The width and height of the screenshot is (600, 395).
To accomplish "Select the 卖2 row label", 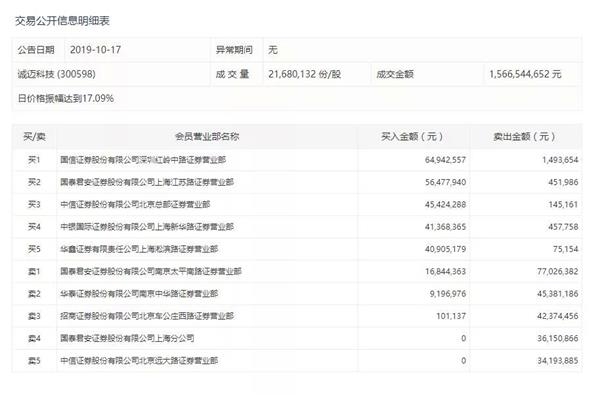I will [x=34, y=294].
